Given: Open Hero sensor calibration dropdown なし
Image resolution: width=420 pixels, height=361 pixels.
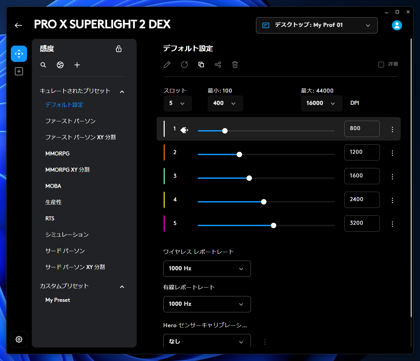Looking at the screenshot, I should tap(207, 341).
